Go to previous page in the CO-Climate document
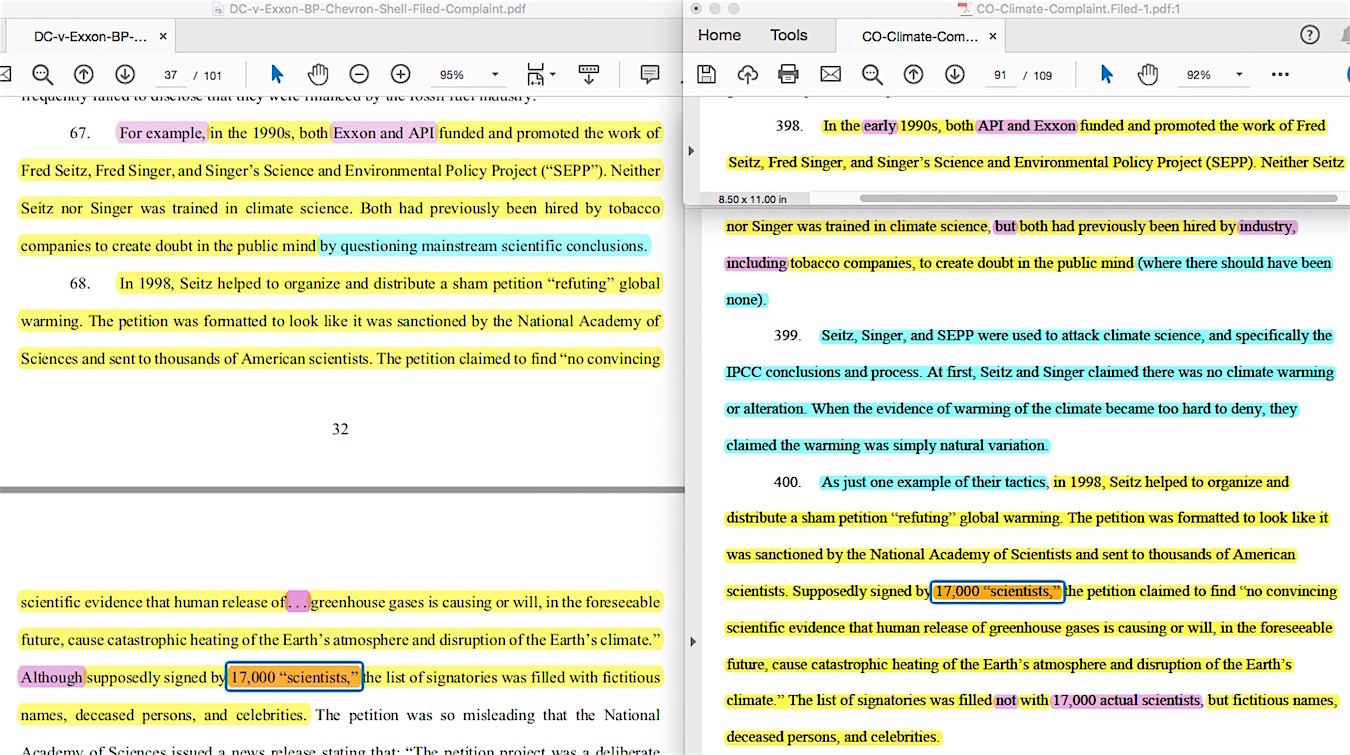 pyautogui.click(x=913, y=75)
